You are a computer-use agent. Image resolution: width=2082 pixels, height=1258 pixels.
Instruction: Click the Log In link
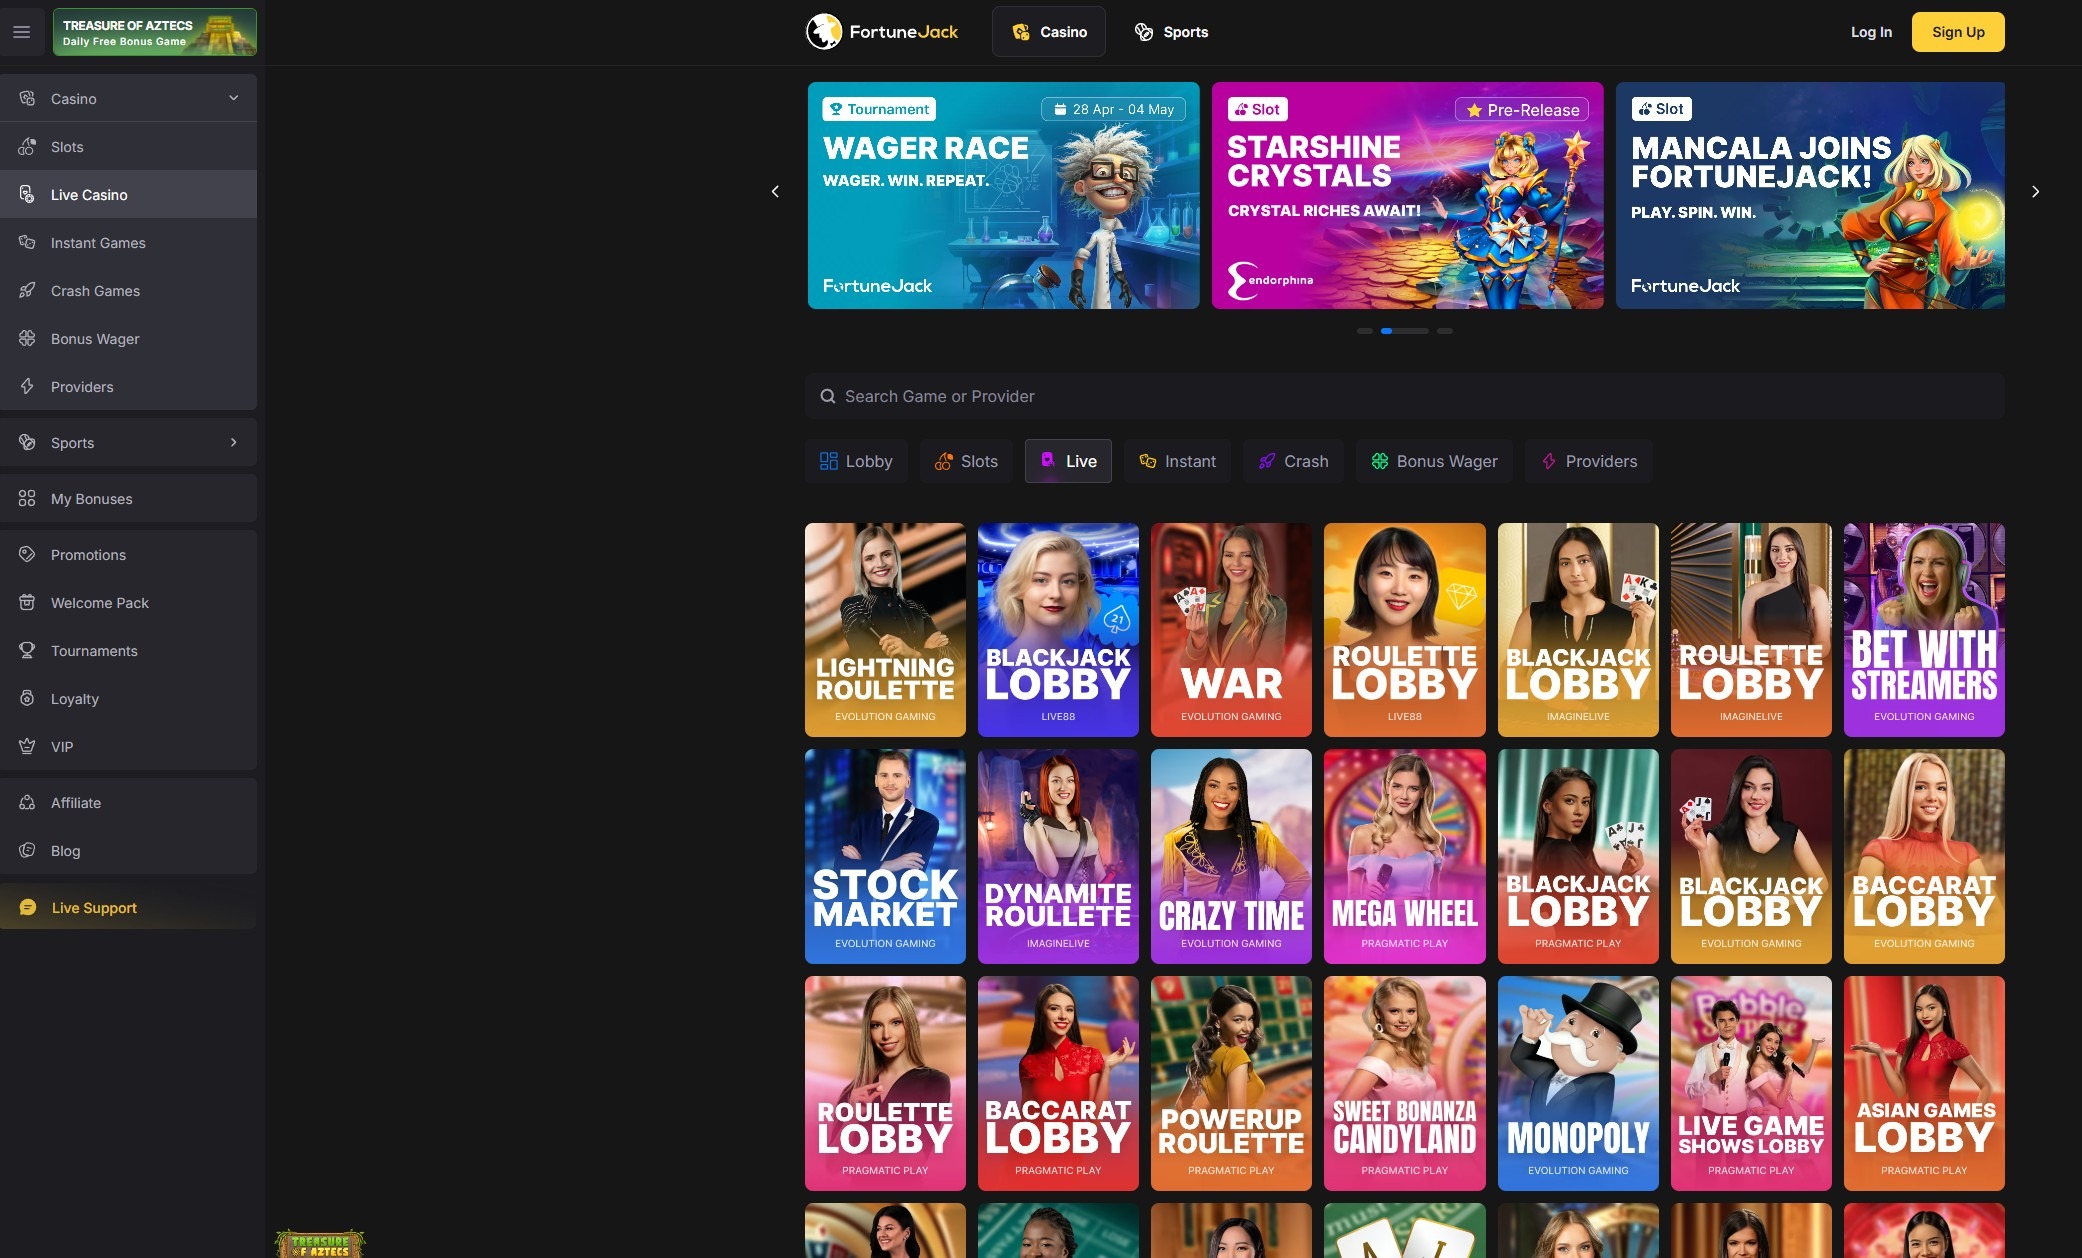[x=1871, y=32]
